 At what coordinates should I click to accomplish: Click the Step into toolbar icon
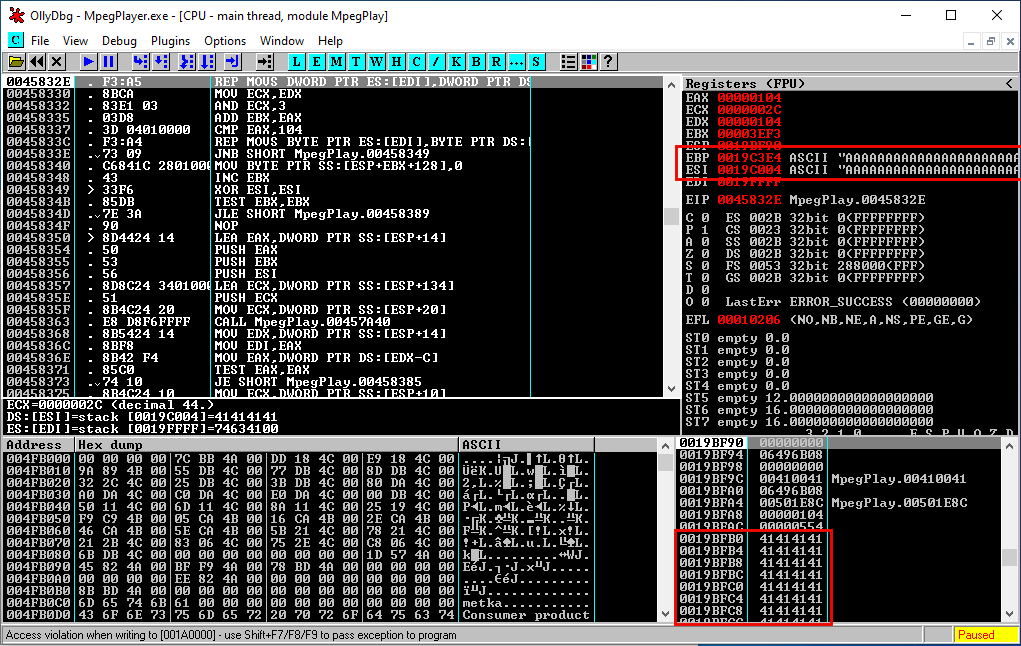coord(140,62)
